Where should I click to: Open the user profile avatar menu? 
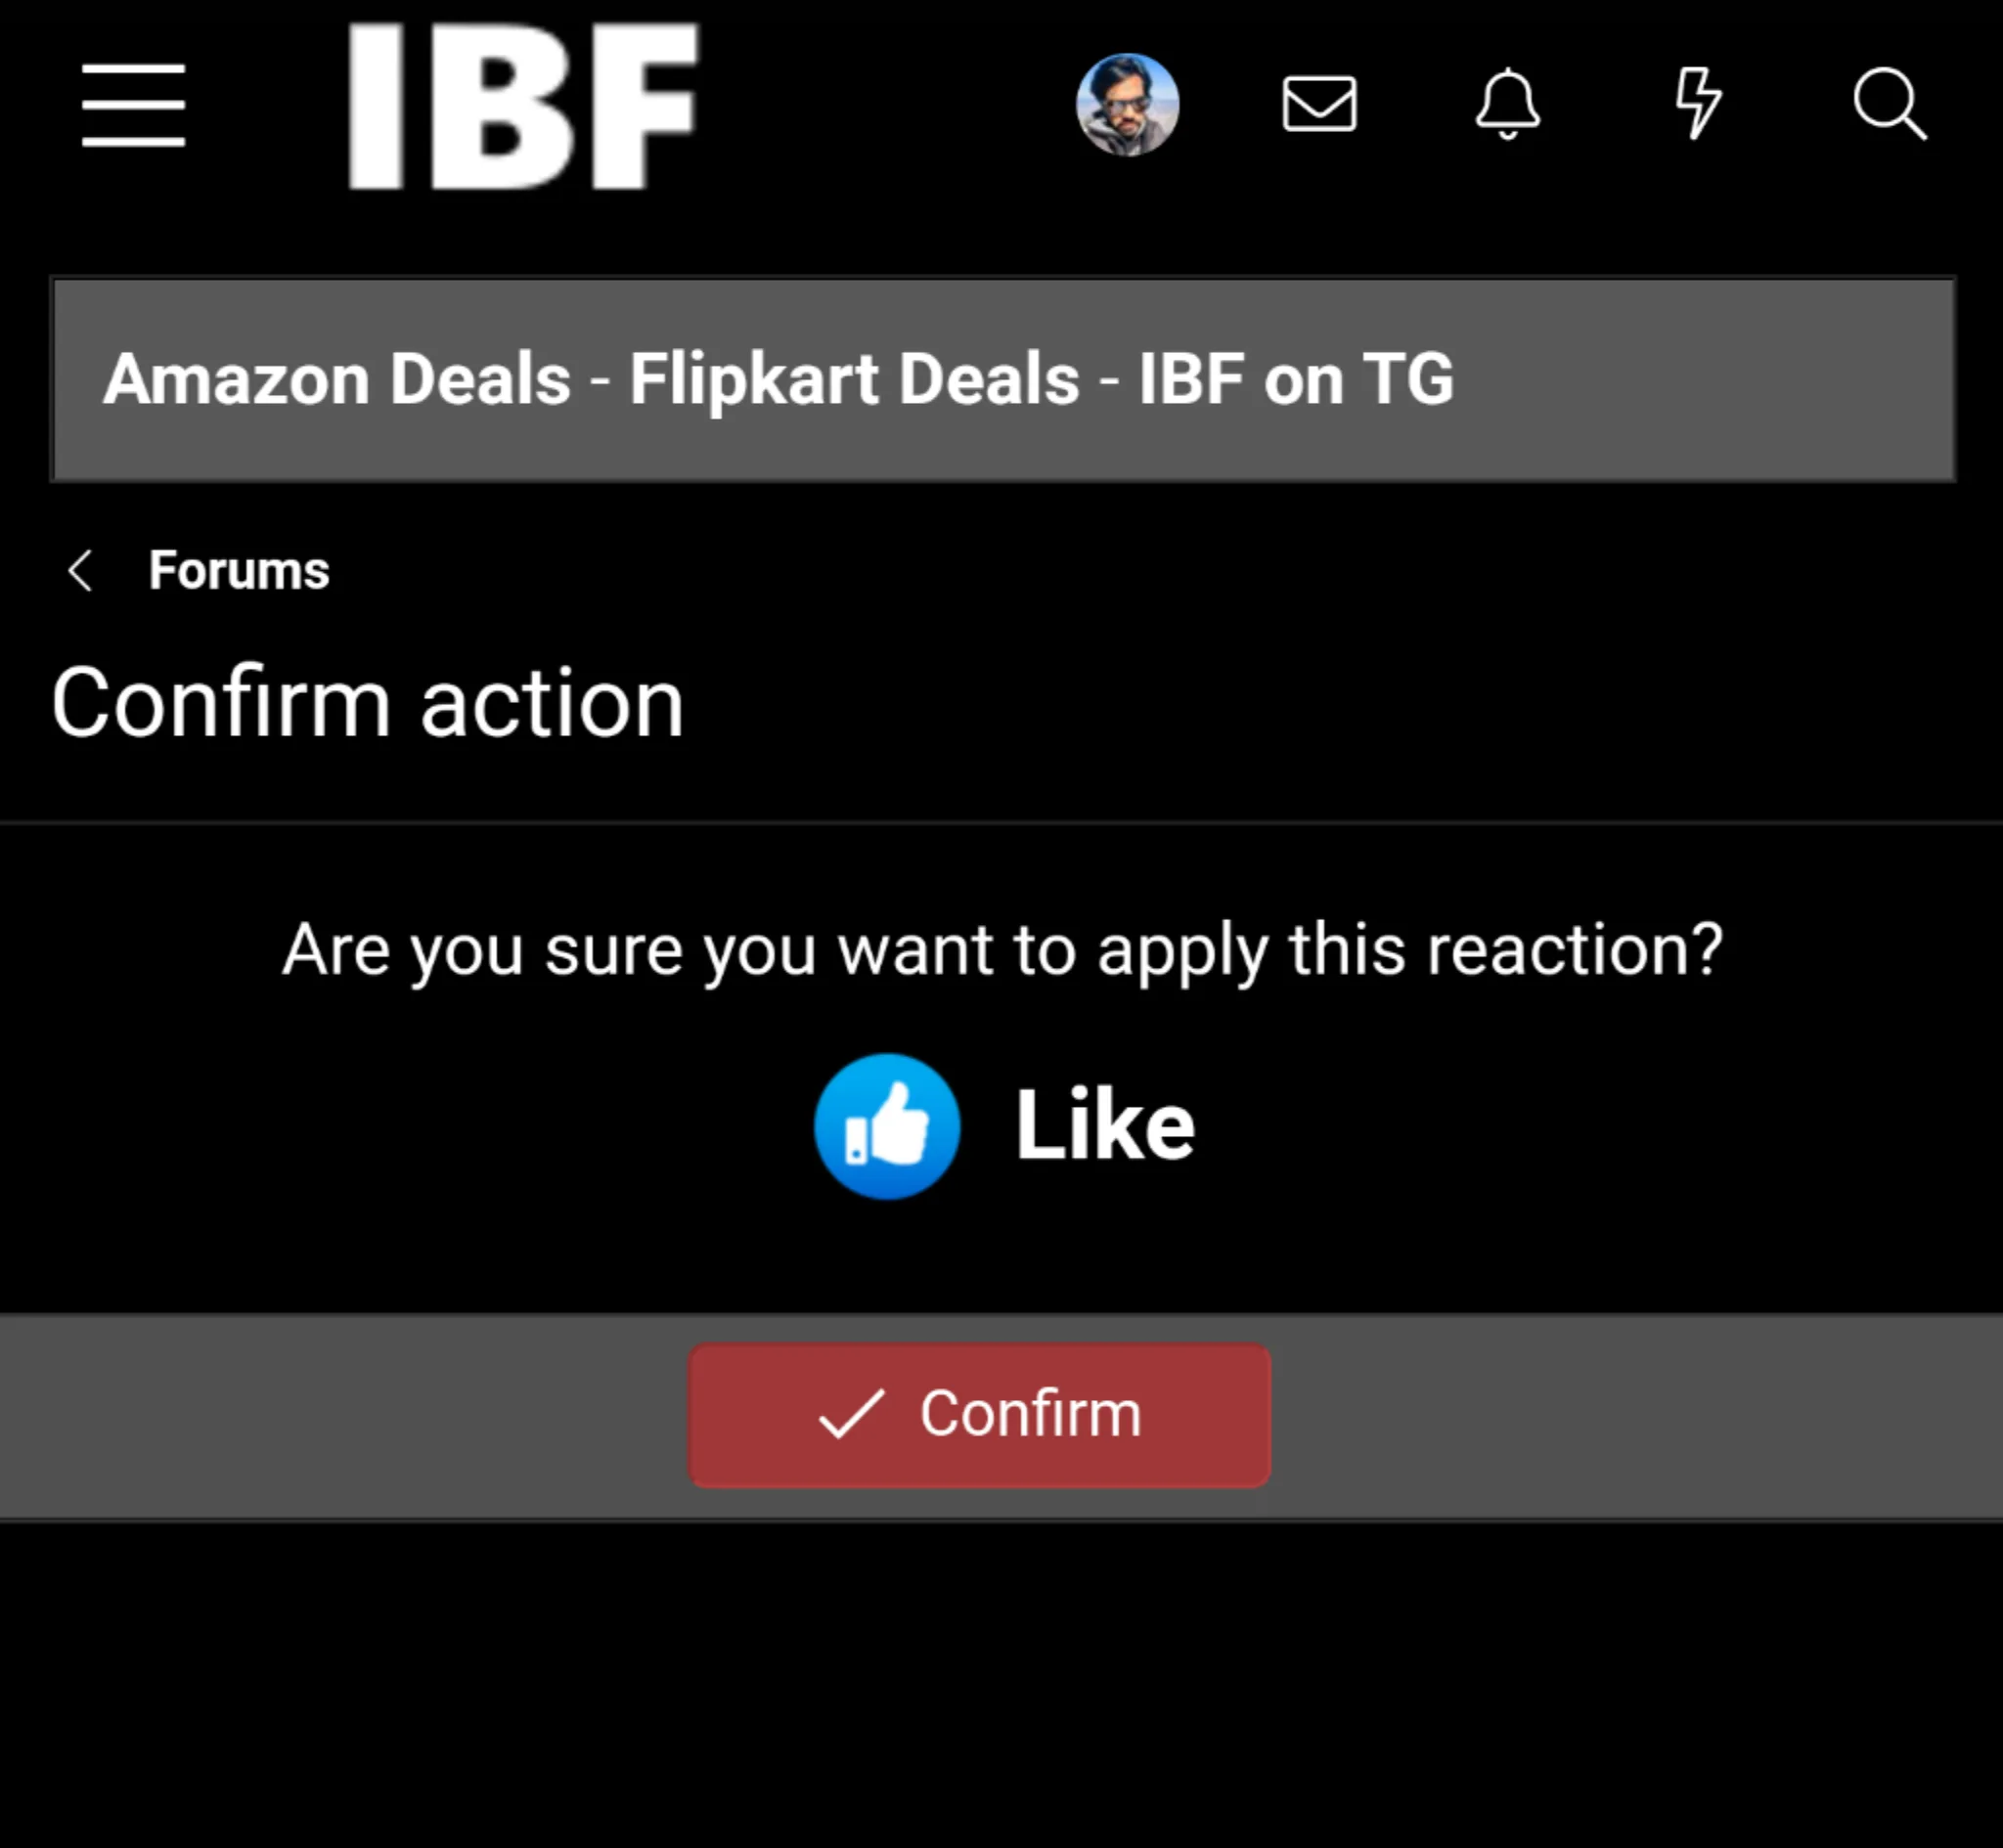point(1127,105)
